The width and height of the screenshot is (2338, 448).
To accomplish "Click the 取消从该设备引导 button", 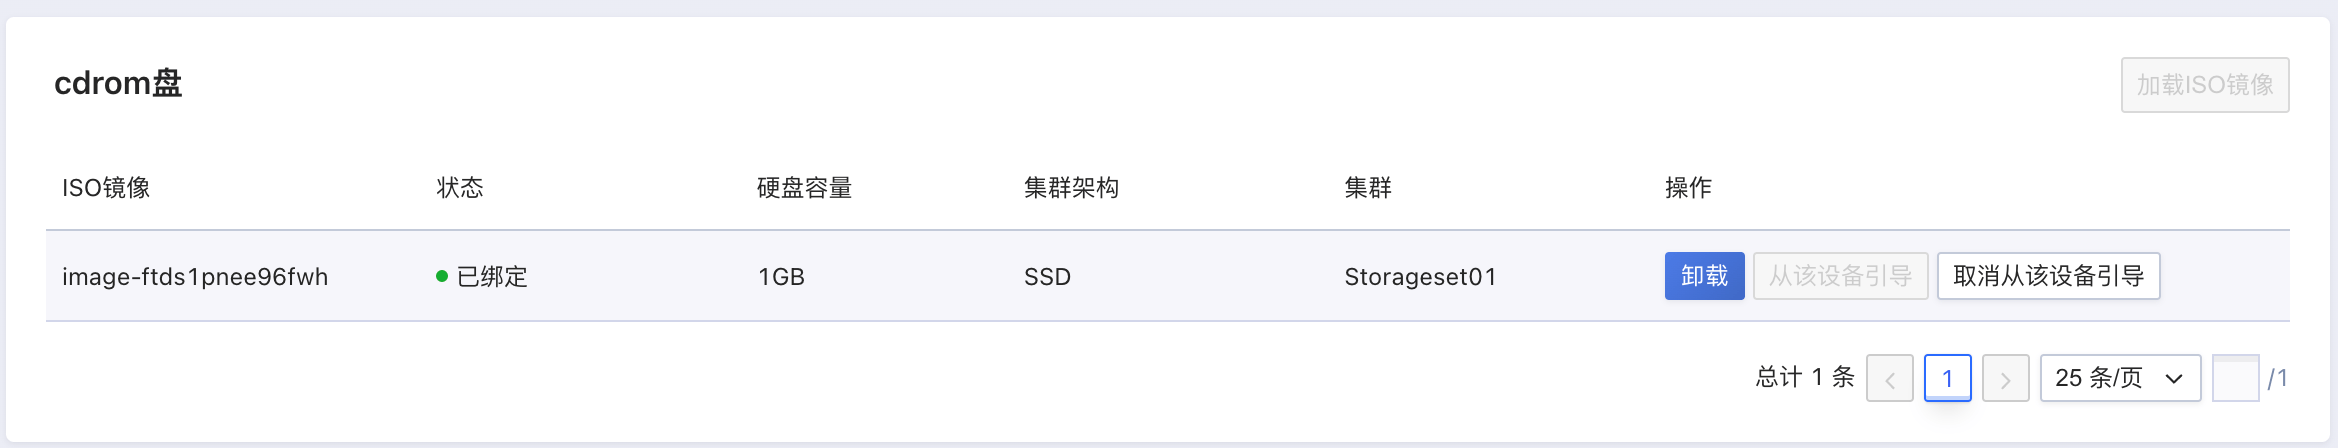I will [2048, 276].
